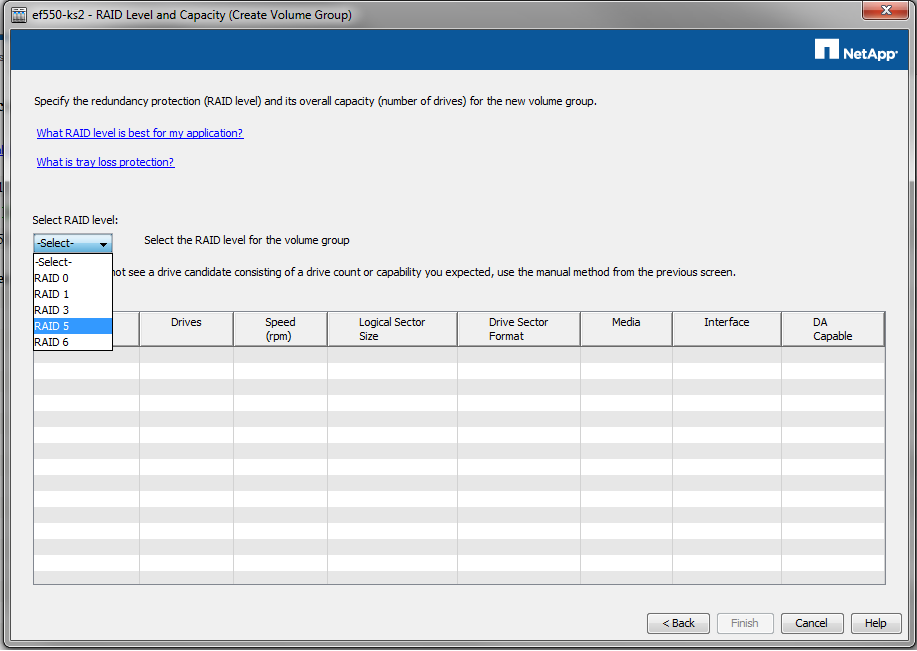Select RAID 6 from the dropdown
This screenshot has height=651, width=917.
tap(52, 342)
